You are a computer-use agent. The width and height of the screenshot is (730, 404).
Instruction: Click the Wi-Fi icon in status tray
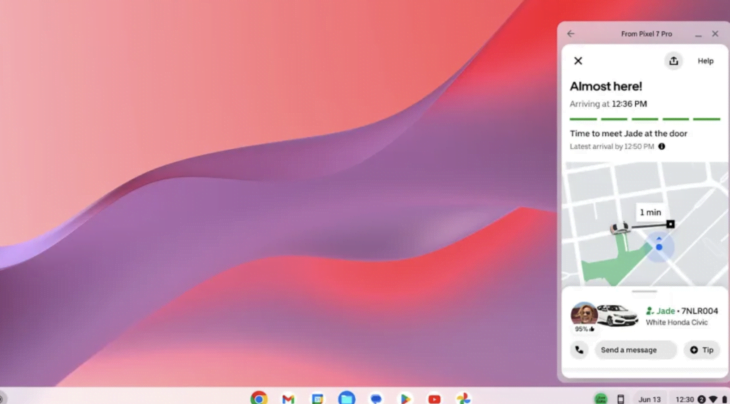pyautogui.click(x=713, y=399)
